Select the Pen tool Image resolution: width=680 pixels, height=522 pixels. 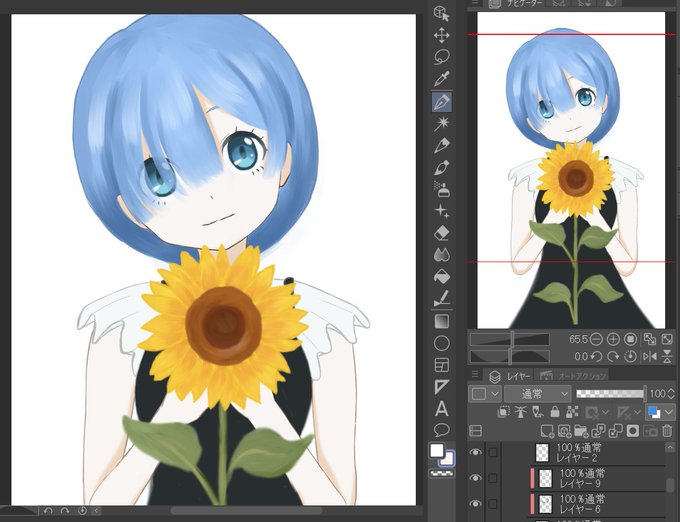[x=442, y=102]
